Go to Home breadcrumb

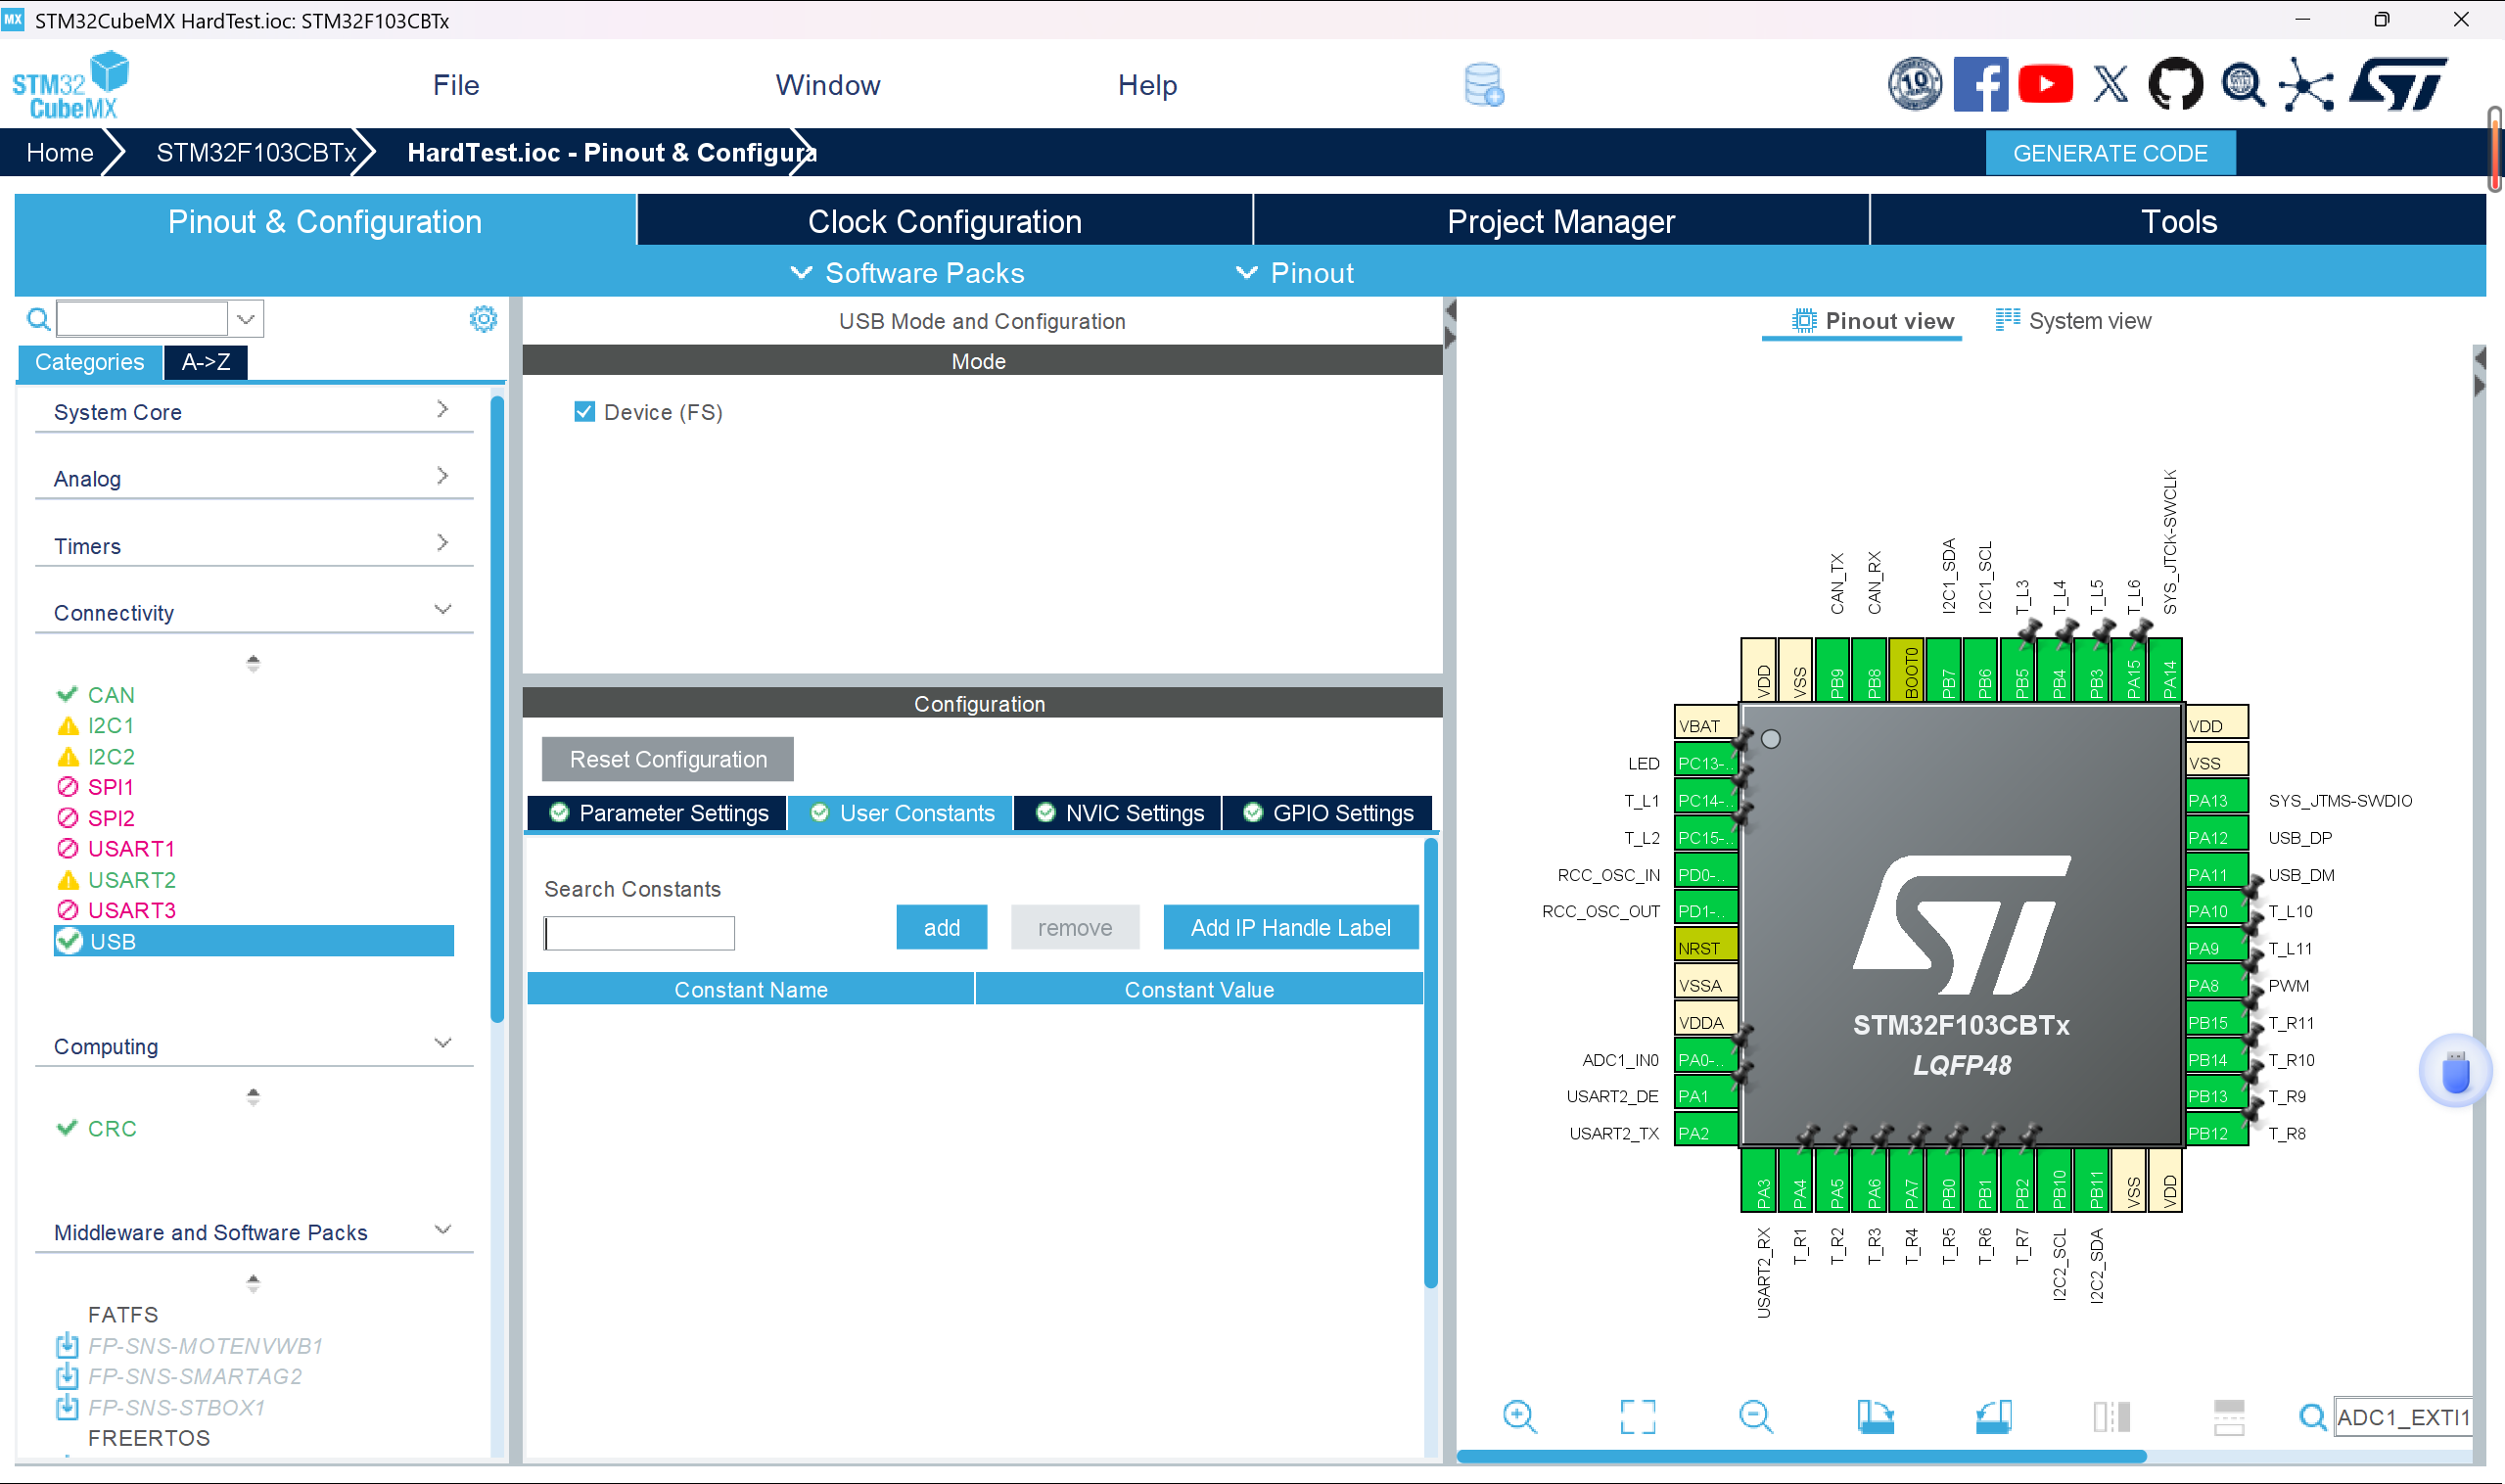pyautogui.click(x=60, y=153)
